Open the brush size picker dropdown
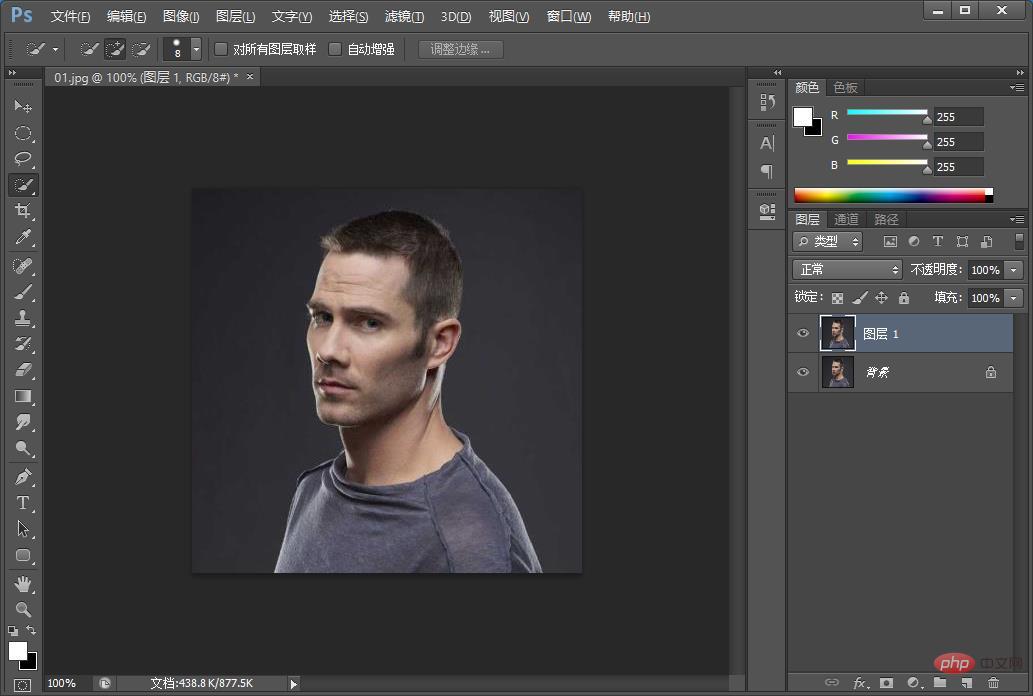1033x696 pixels. point(196,49)
